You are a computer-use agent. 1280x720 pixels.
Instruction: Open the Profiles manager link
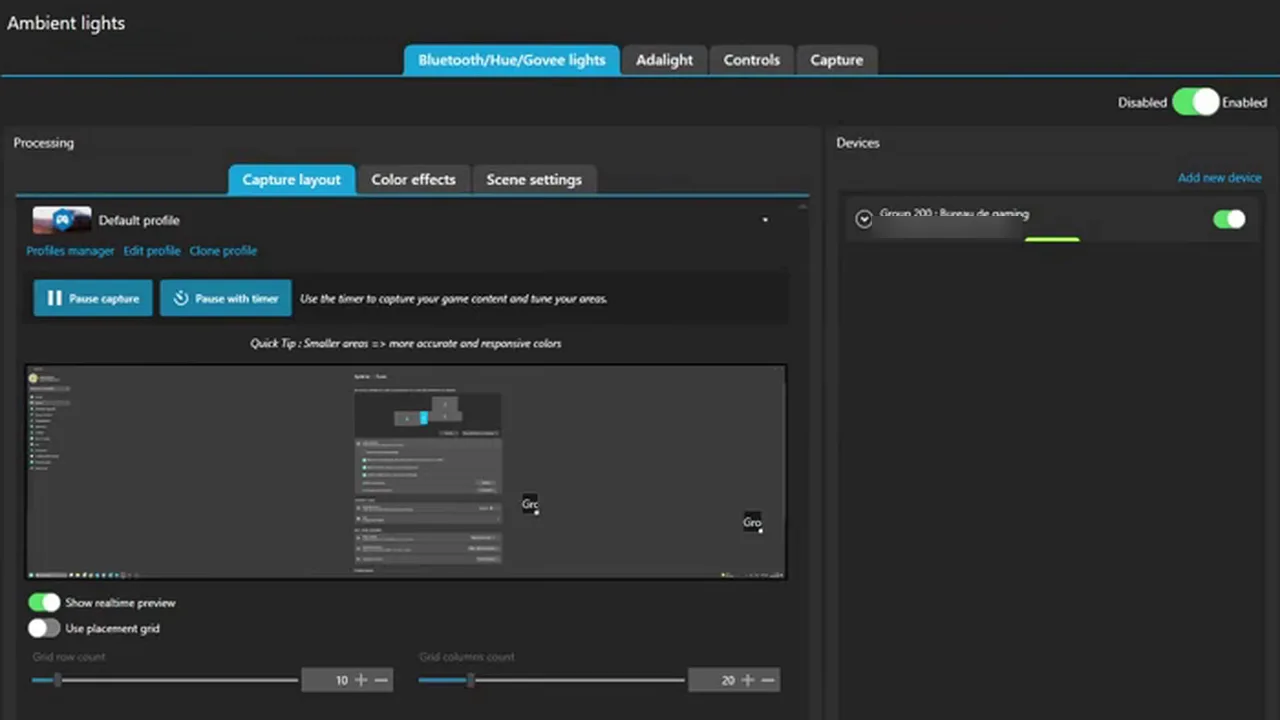70,251
